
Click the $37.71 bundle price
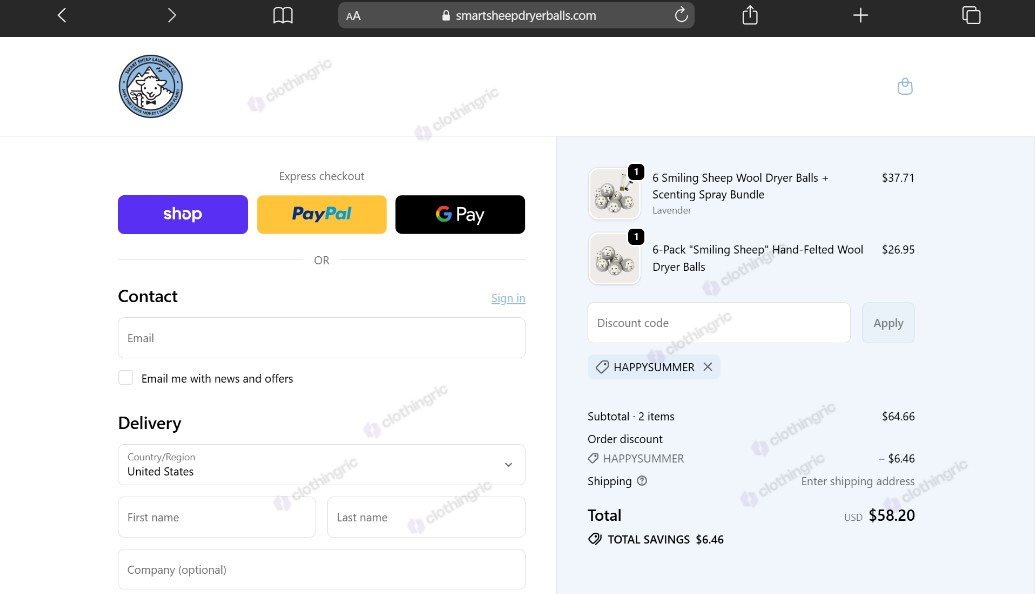pos(898,178)
